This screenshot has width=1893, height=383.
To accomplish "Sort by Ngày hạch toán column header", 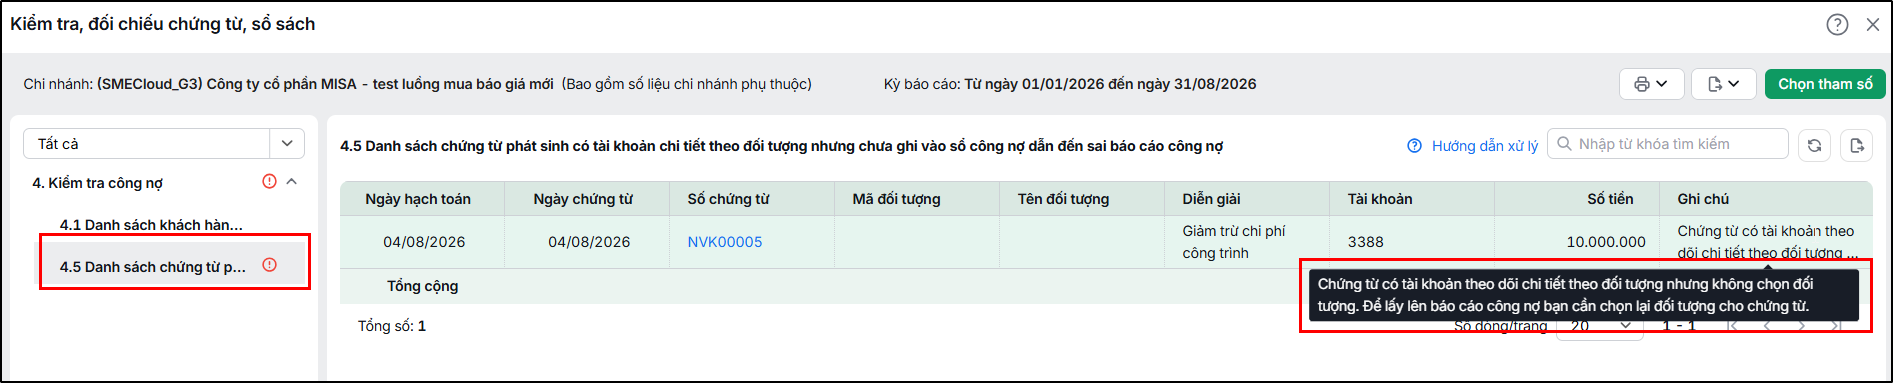I will pos(422,199).
